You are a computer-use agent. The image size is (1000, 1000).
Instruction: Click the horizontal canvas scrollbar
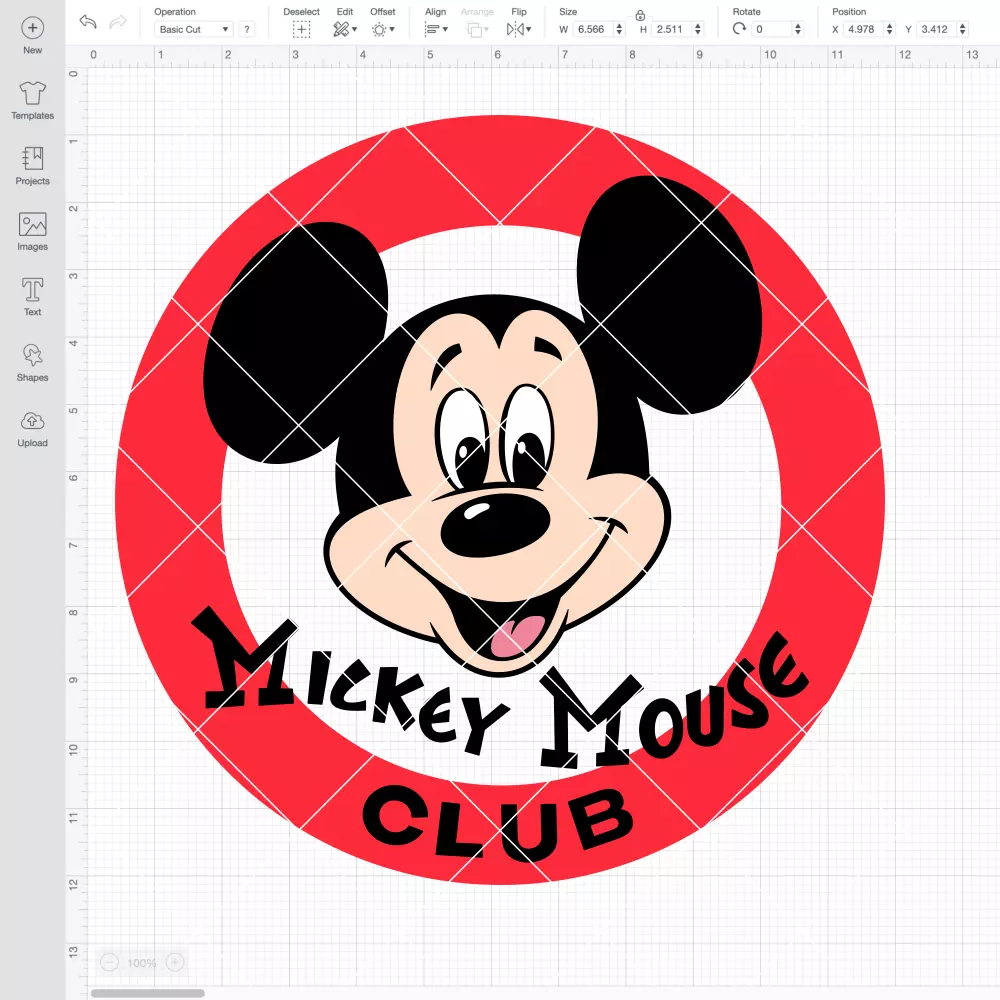tap(147, 993)
